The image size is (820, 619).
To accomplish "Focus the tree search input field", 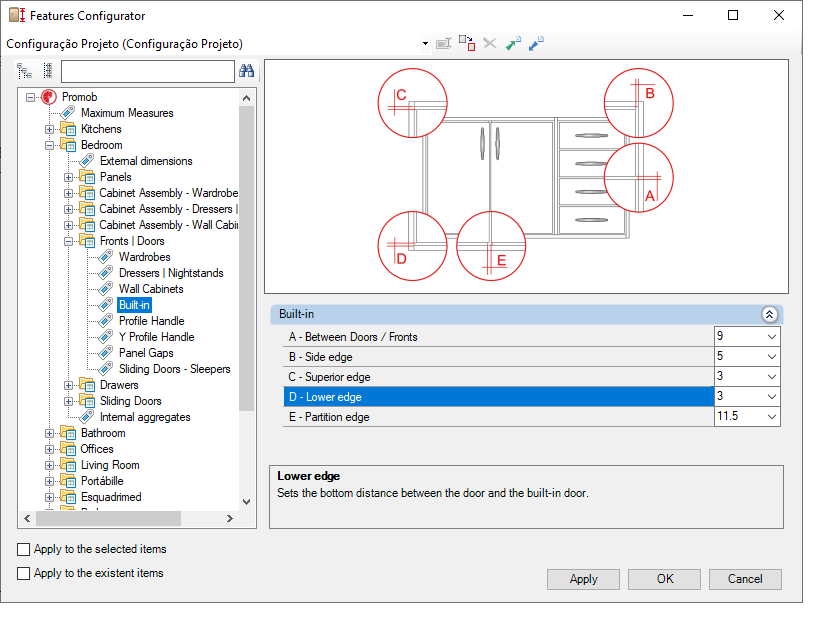I will [x=147, y=71].
